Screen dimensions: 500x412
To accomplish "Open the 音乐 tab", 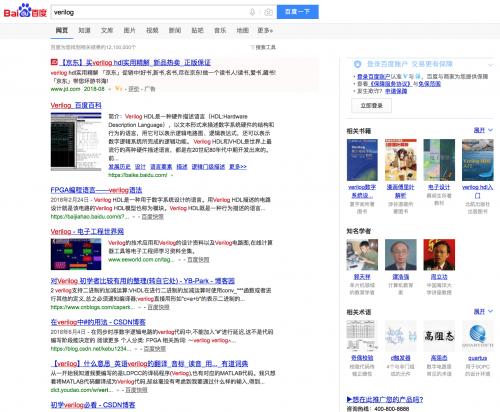I will pyautogui.click(x=220, y=30).
